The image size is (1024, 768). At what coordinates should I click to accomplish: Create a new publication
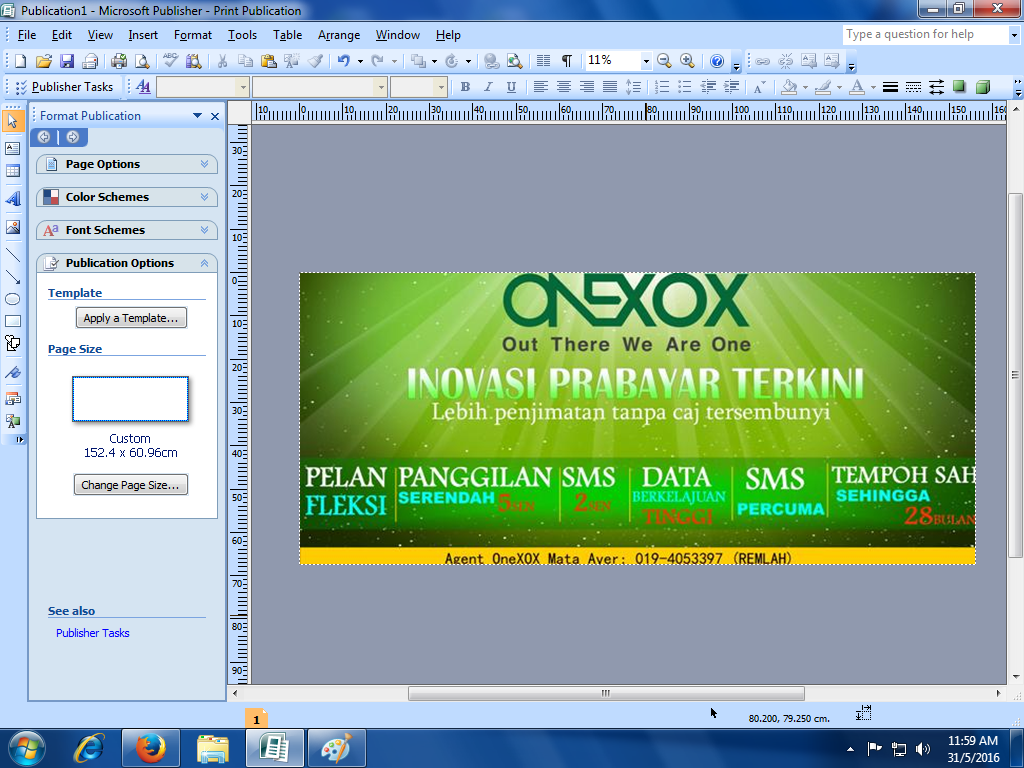(20, 61)
